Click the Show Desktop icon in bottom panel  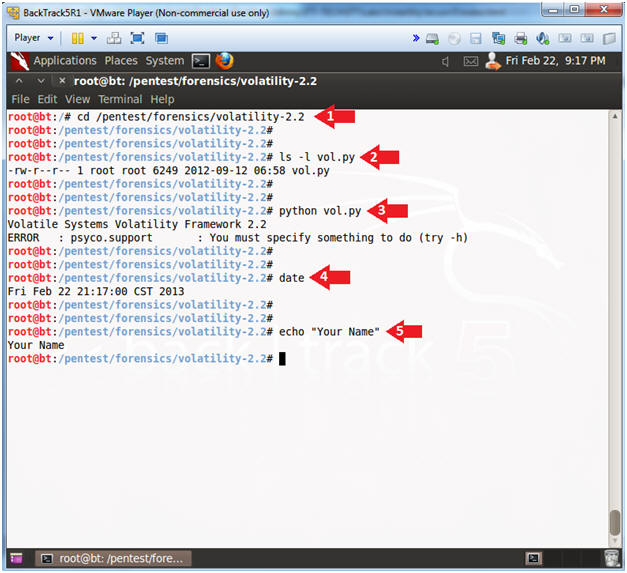pyautogui.click(x=16, y=558)
